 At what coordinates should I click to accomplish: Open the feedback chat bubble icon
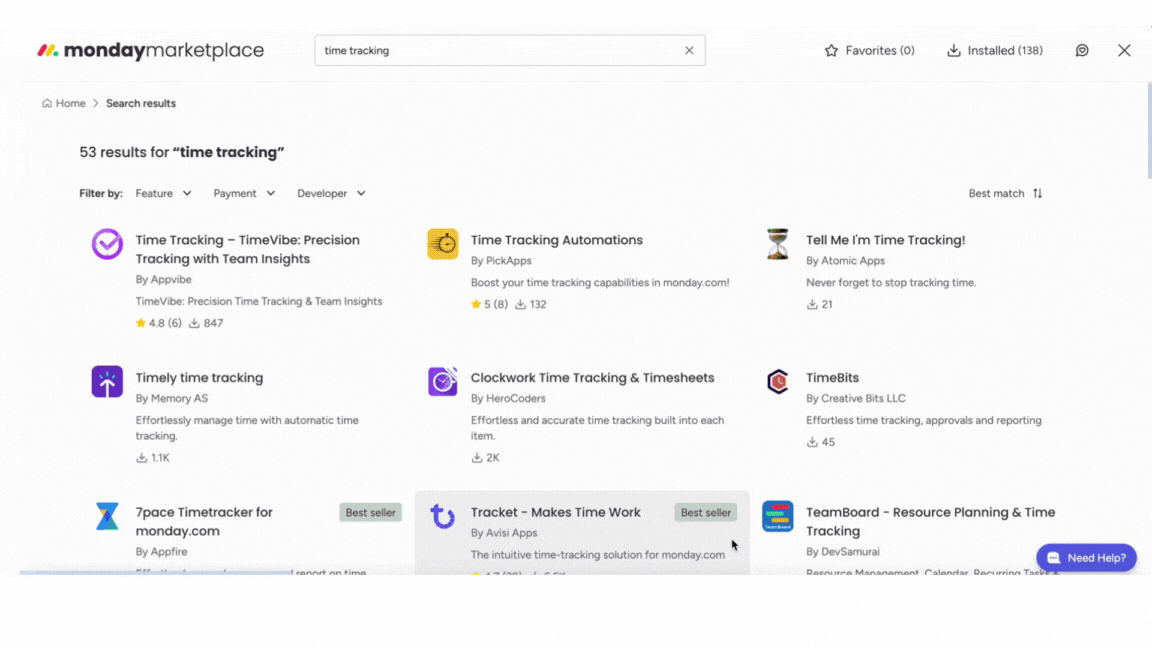1082,51
